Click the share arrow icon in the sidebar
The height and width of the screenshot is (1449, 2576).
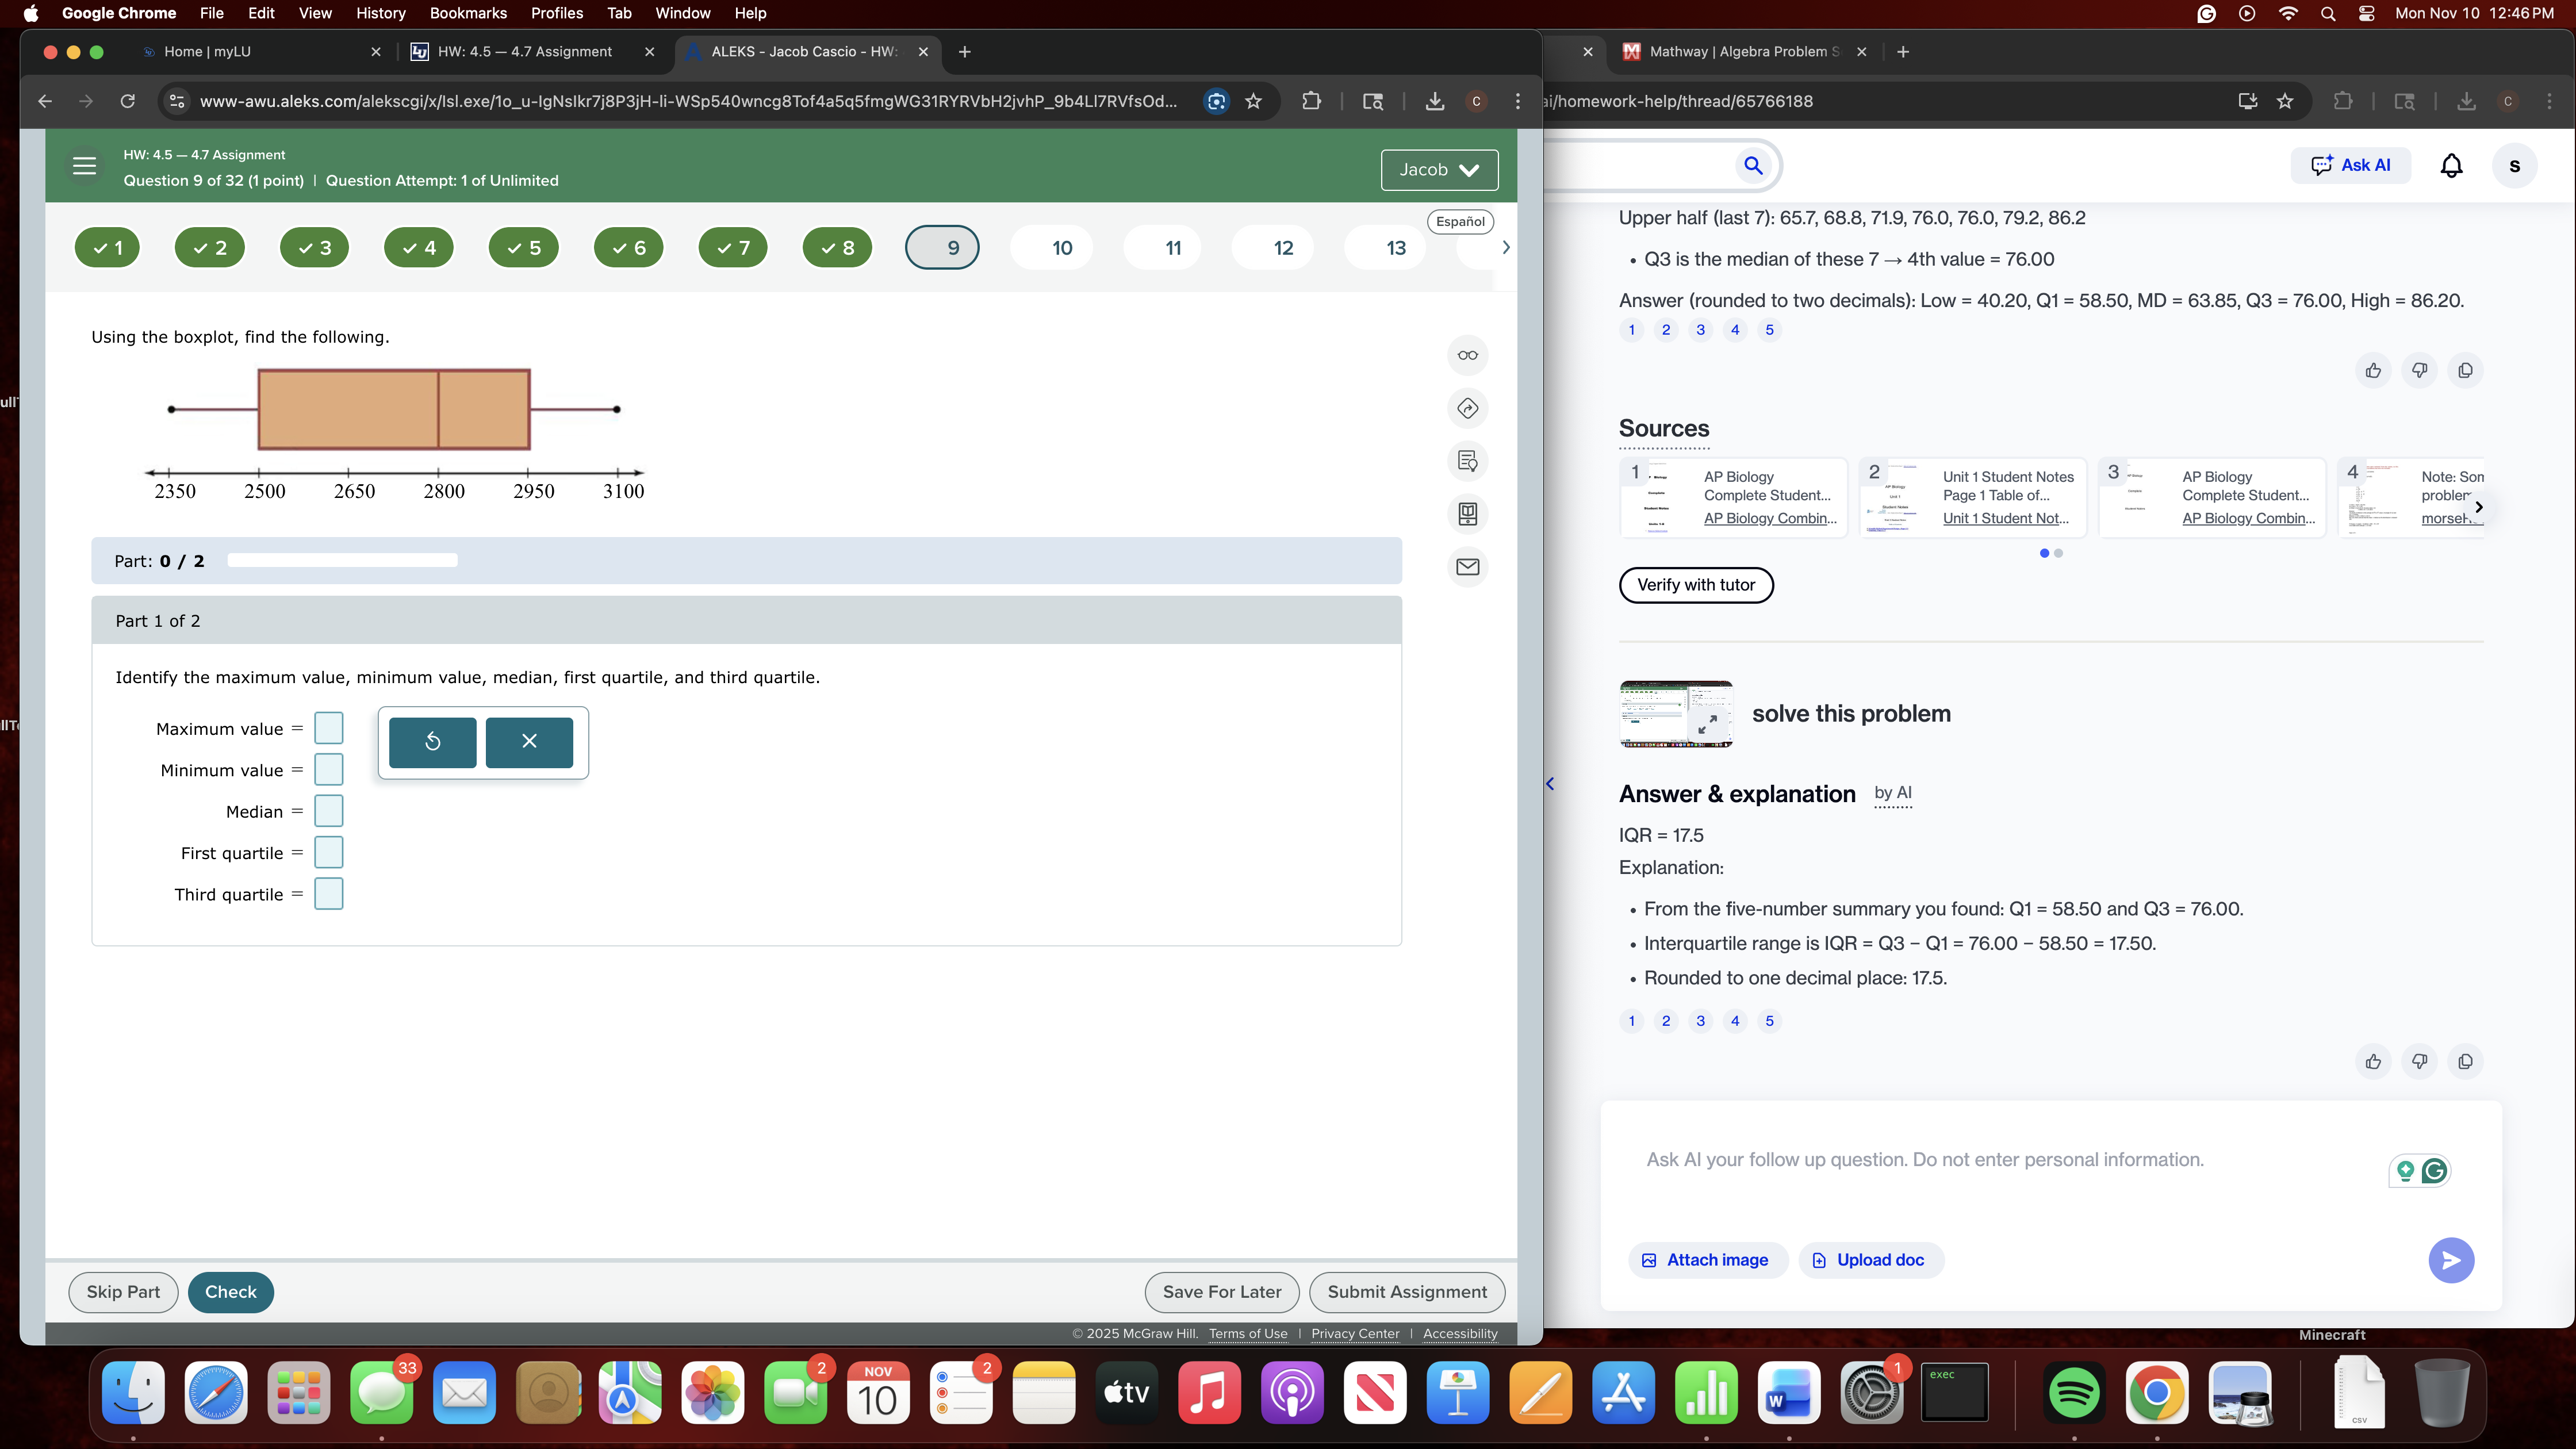(x=1467, y=408)
